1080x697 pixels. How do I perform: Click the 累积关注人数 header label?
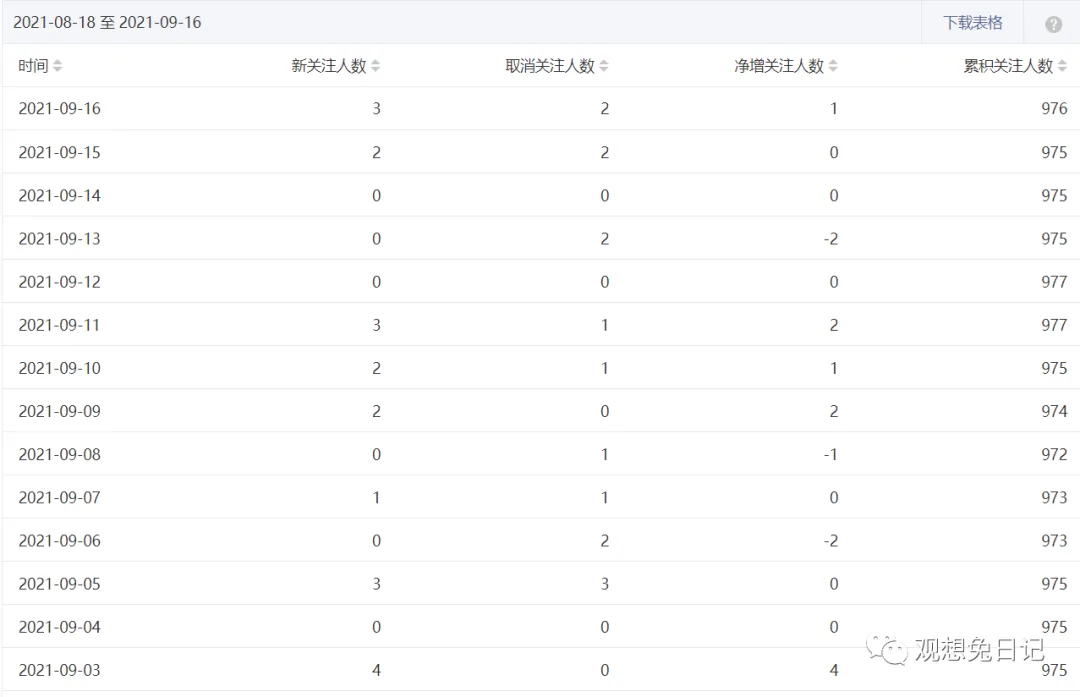pos(1008,66)
